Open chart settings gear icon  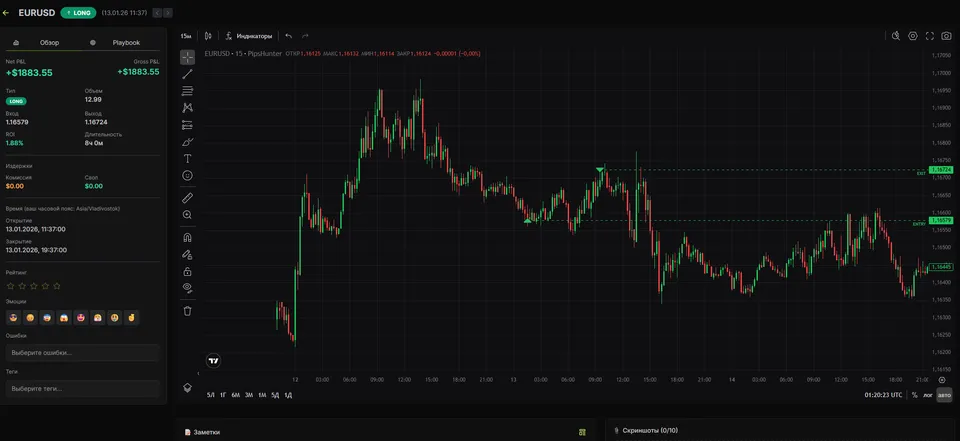pos(913,36)
